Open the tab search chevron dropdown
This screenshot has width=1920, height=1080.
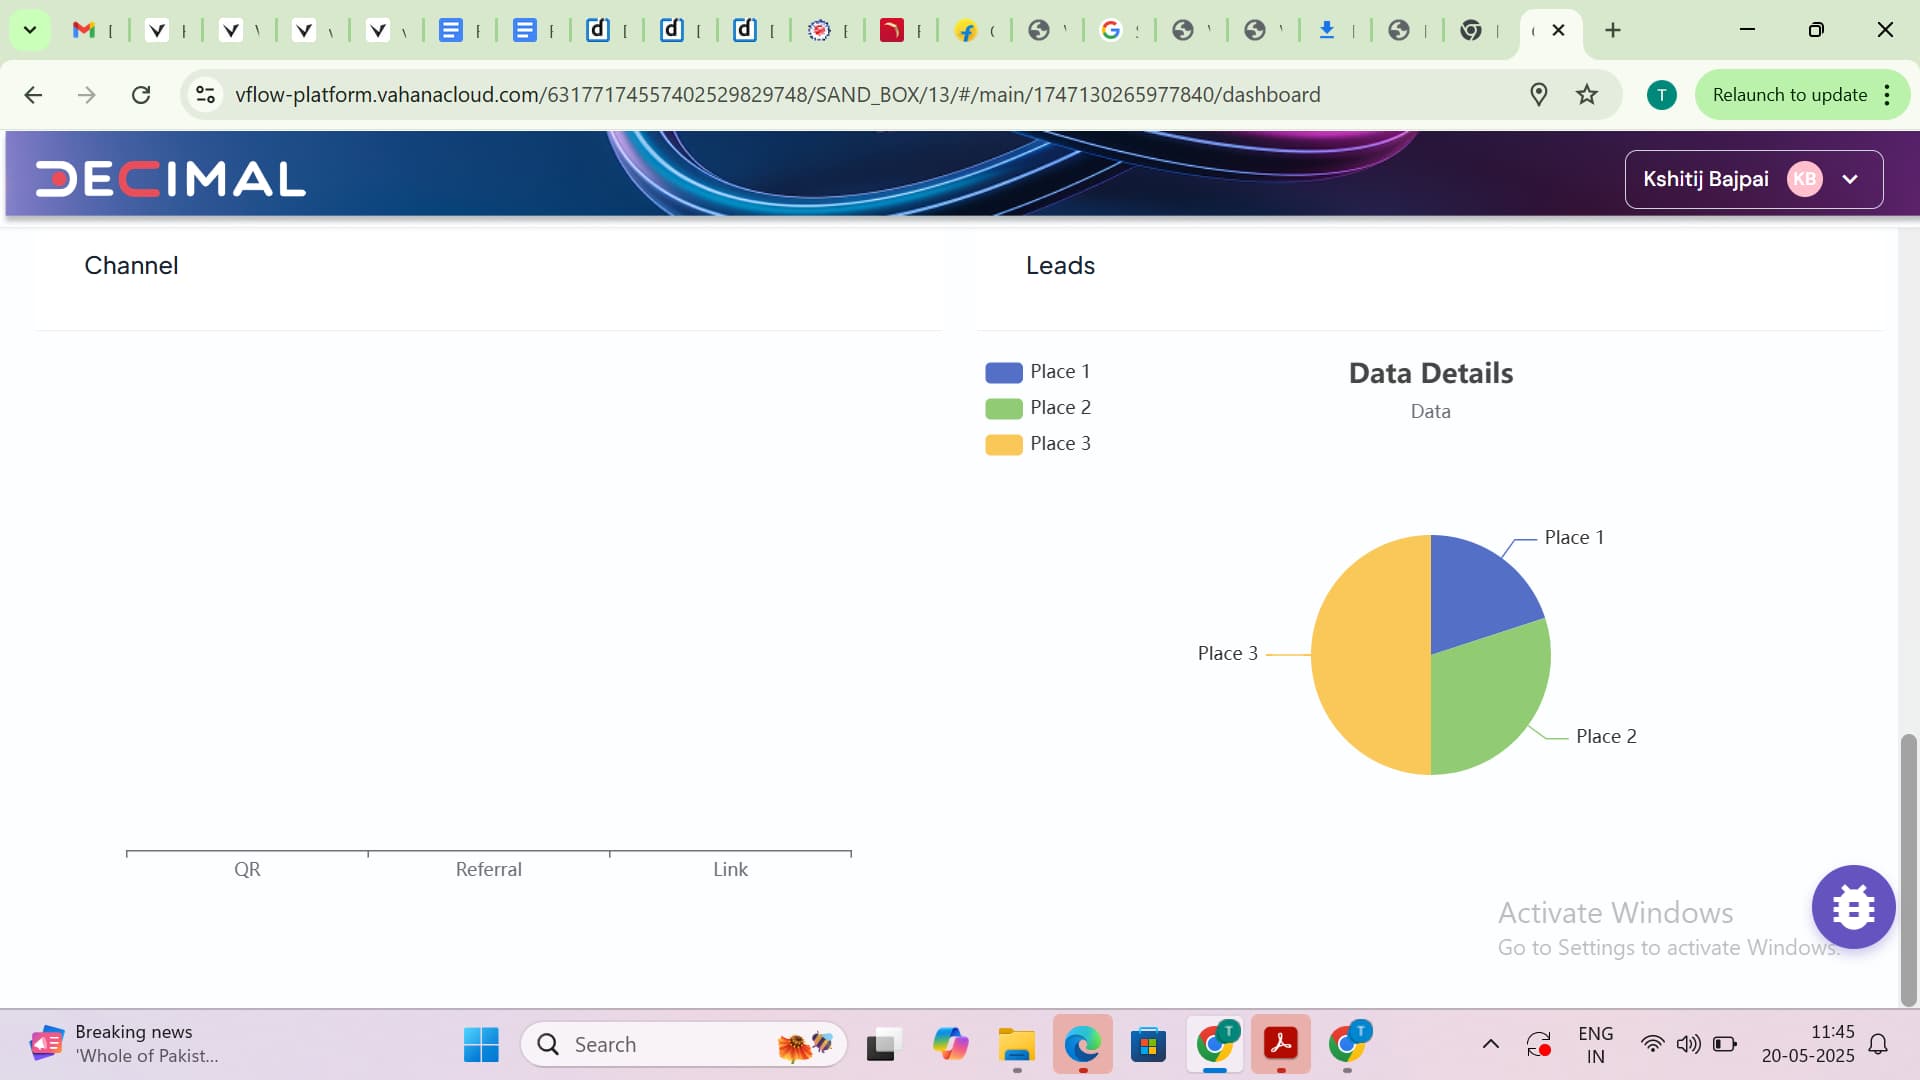30,30
